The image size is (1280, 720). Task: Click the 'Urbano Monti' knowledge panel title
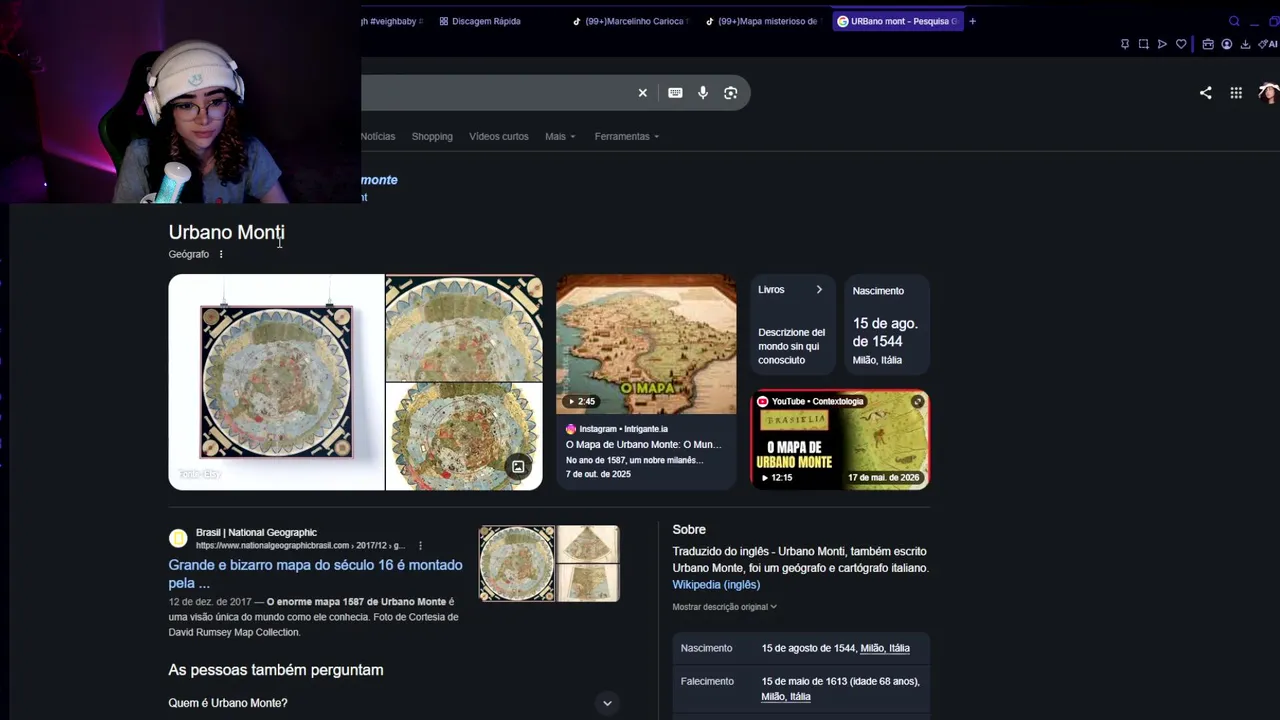[227, 232]
